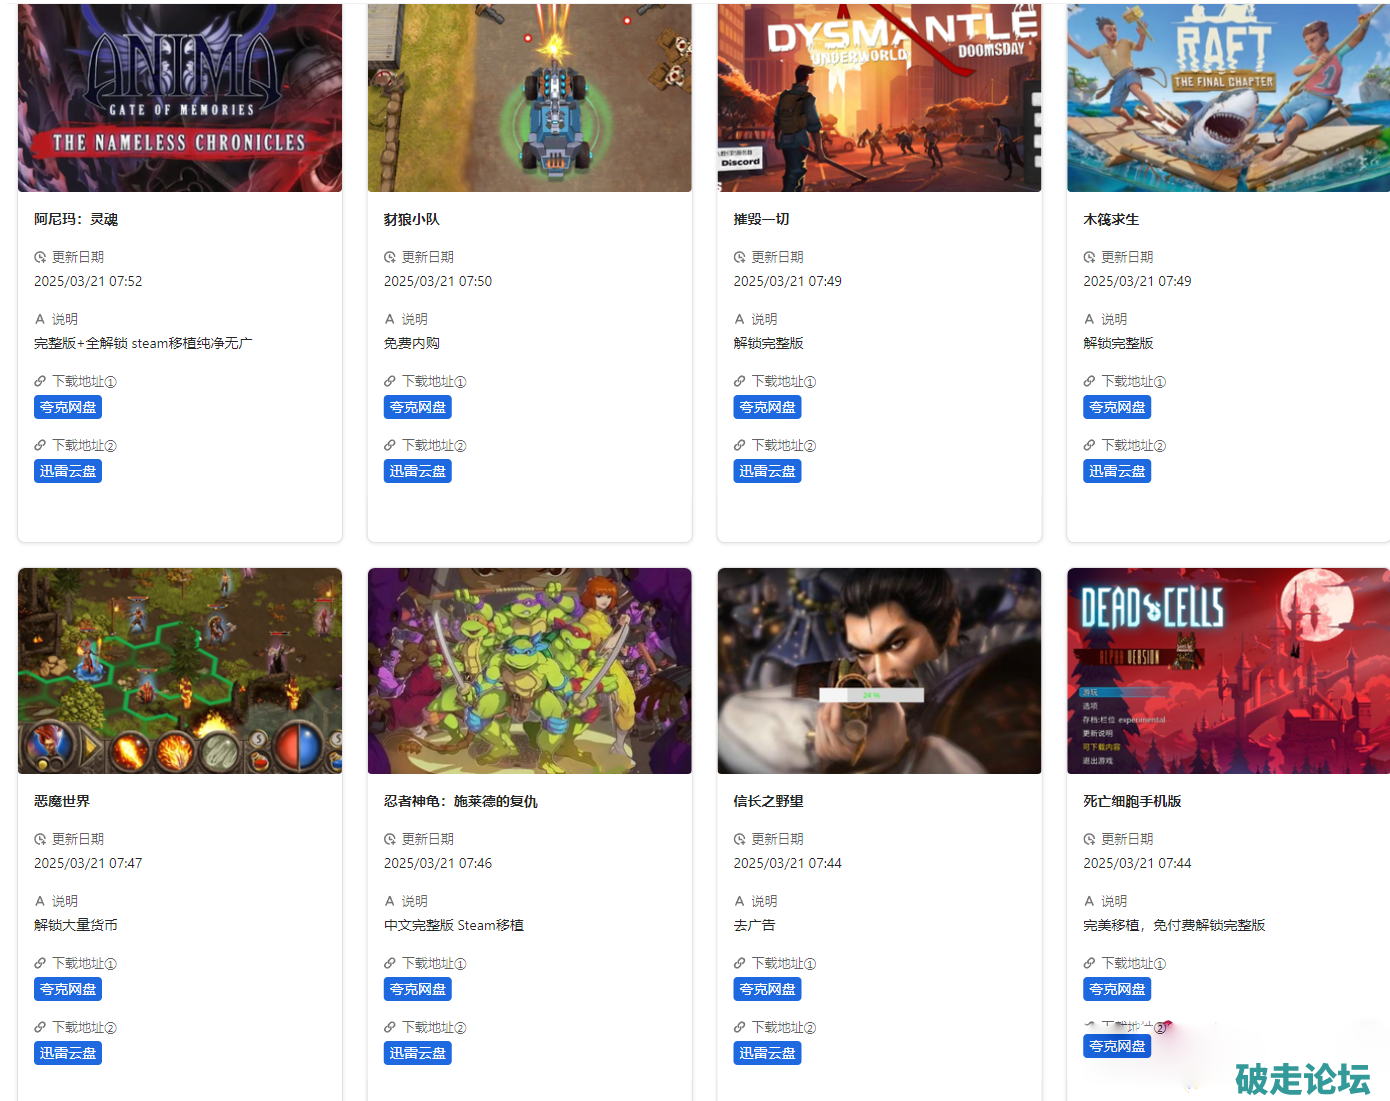Image resolution: width=1390 pixels, height=1101 pixels.
Task: Click the clock icon beside 更新日期 under 摧毁一切
Action: [x=740, y=257]
